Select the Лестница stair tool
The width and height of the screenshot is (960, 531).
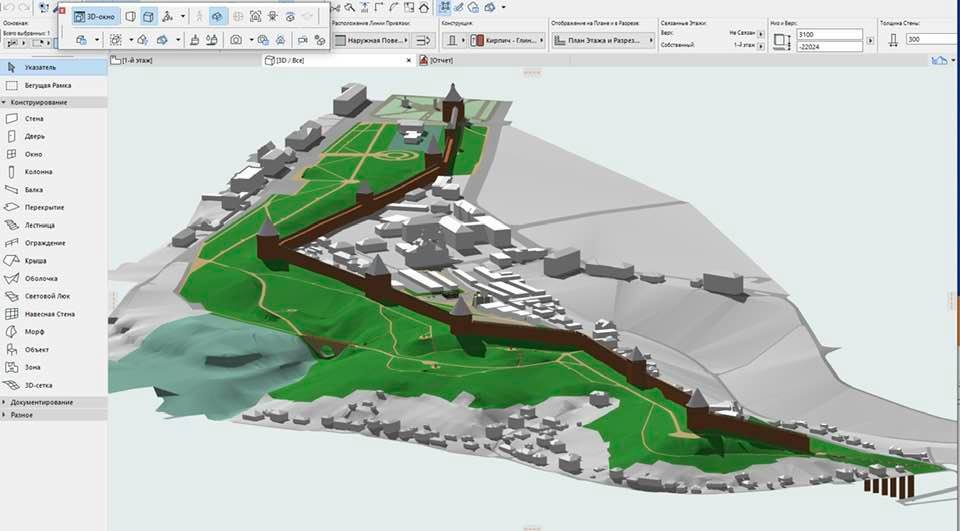pos(54,225)
